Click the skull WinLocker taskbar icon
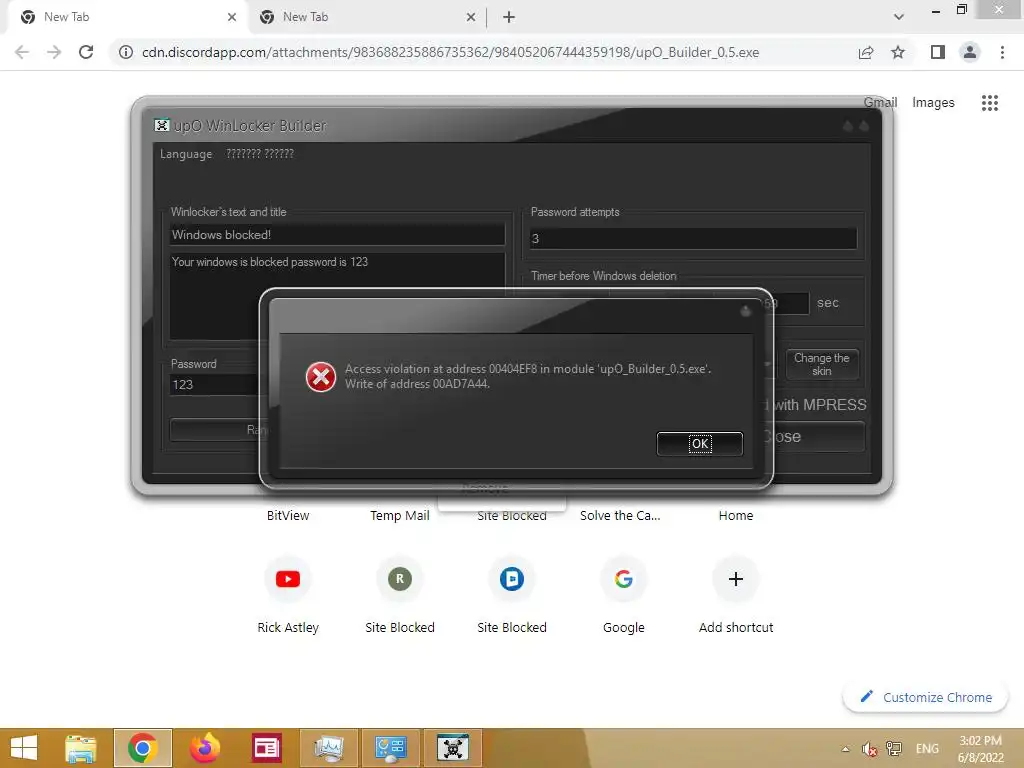Screen dimensions: 1024x768 [x=453, y=748]
